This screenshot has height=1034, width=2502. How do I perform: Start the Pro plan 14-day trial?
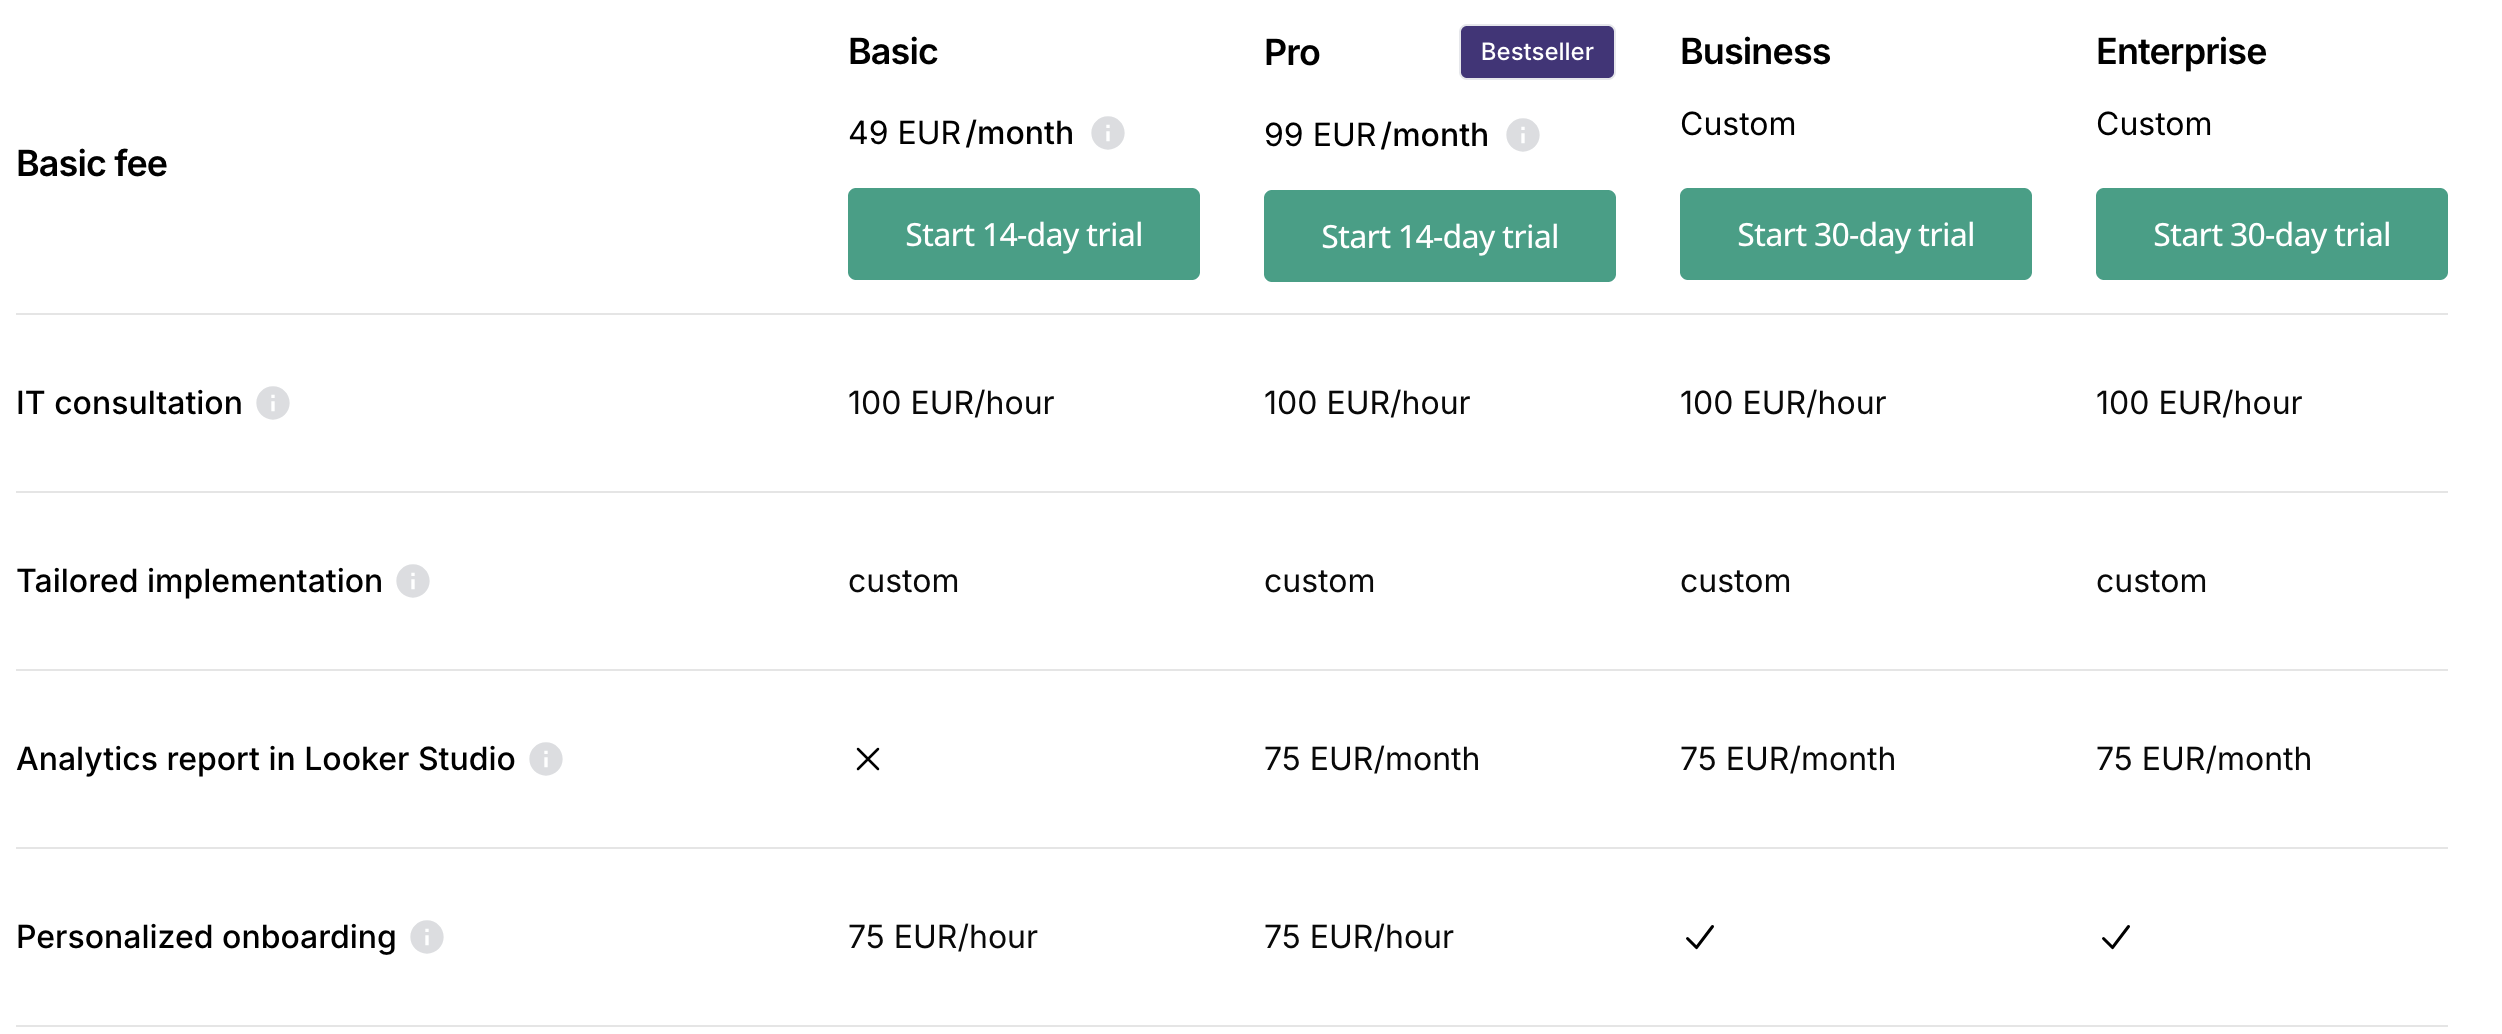point(1439,237)
